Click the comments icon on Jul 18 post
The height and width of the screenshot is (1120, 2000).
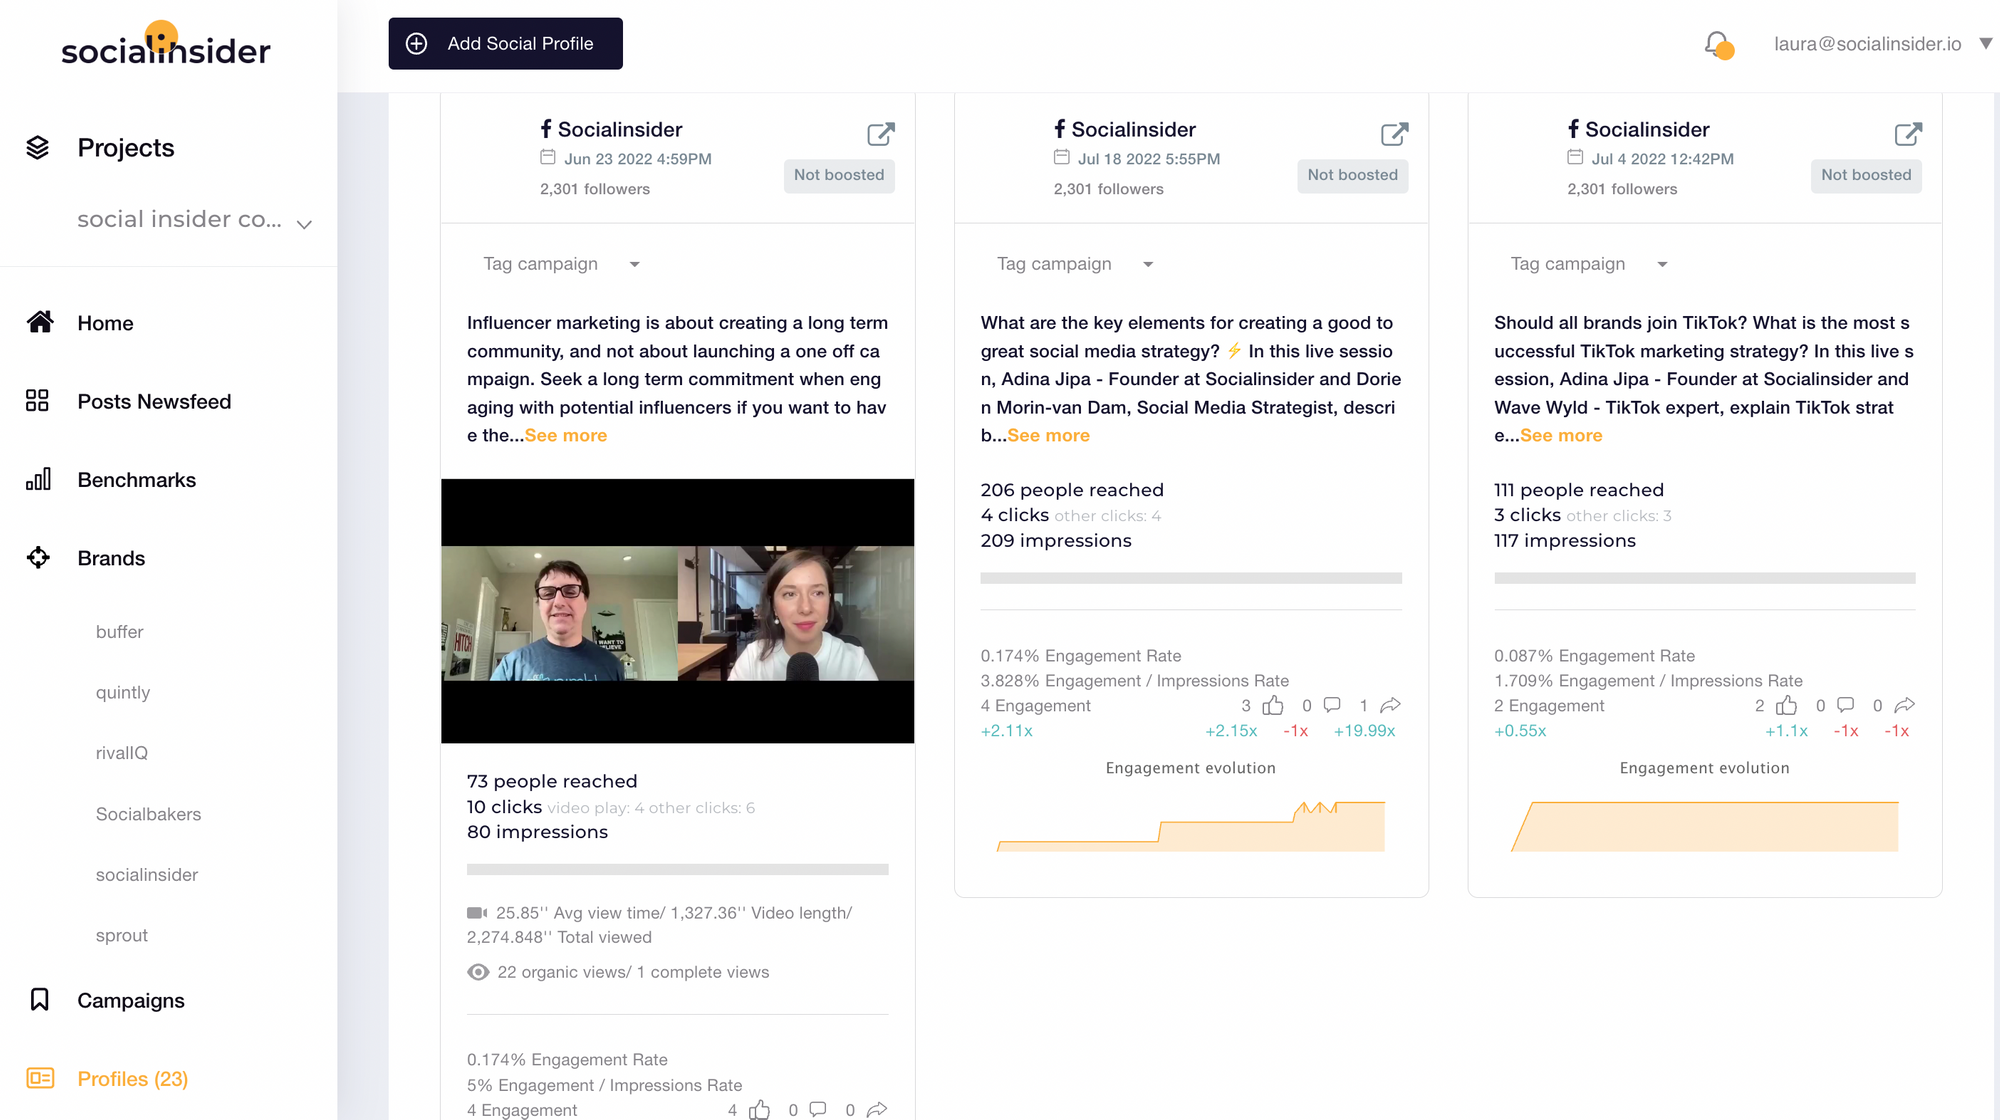(1332, 705)
